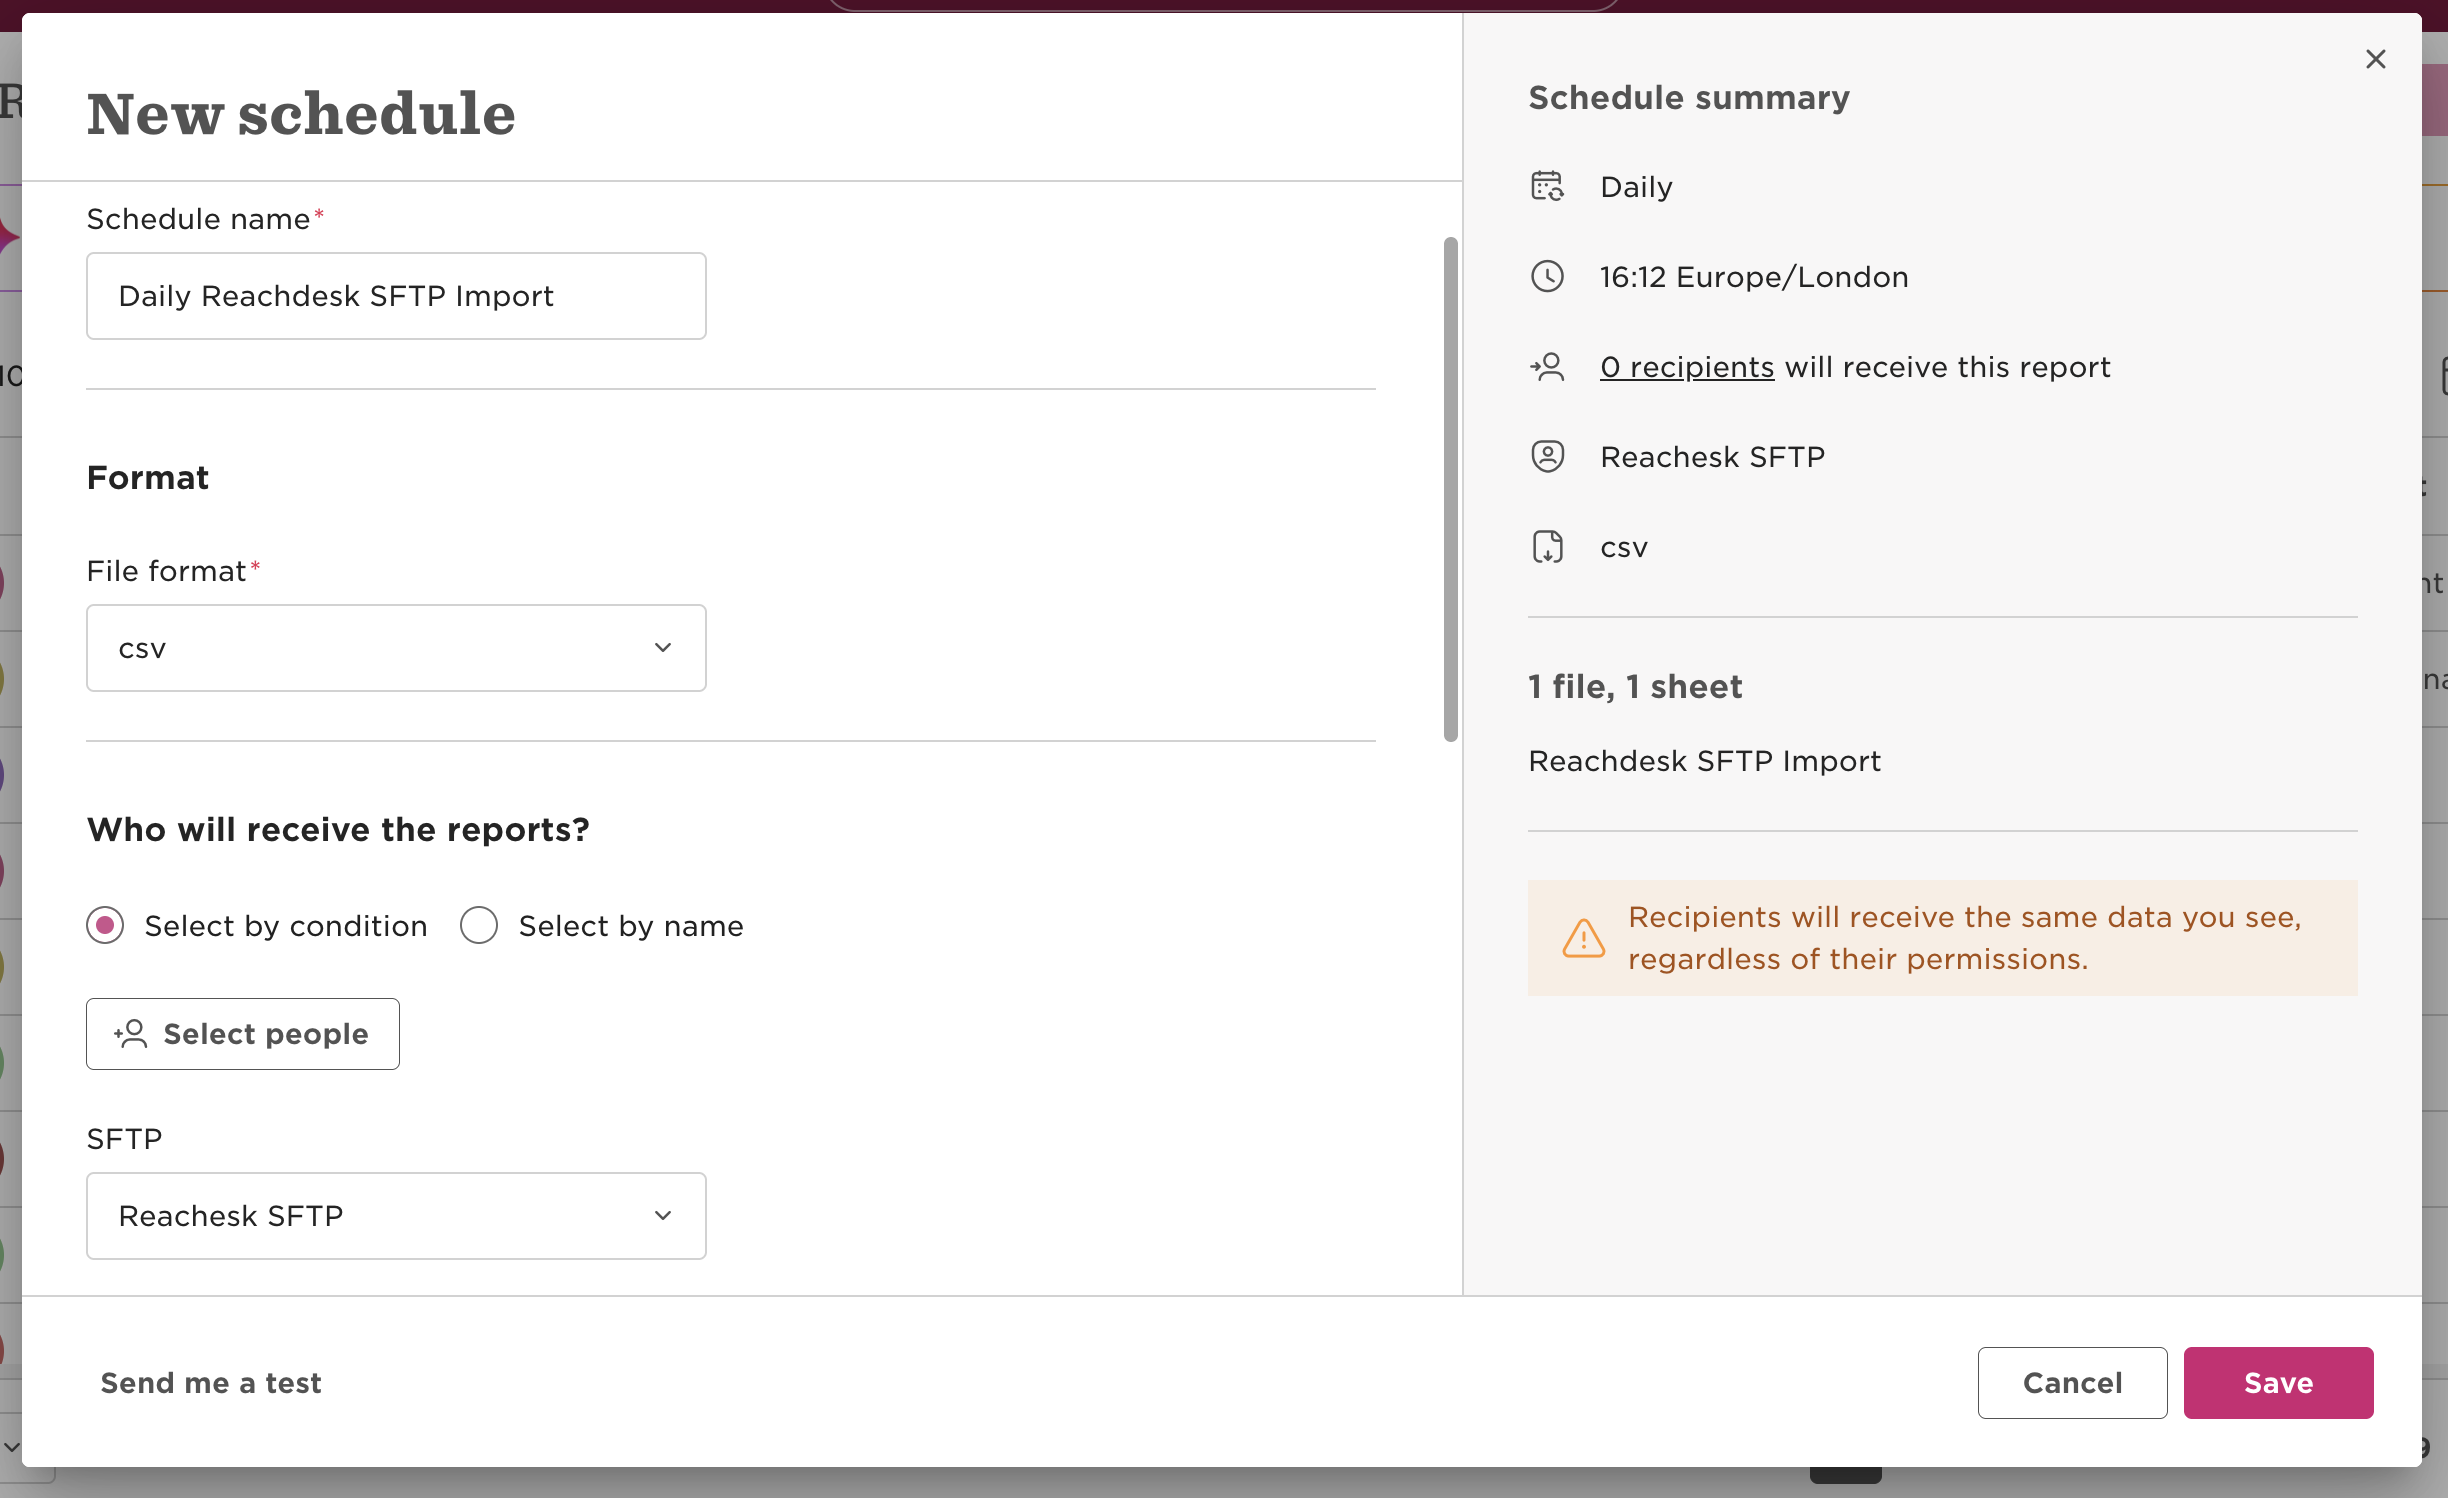Image resolution: width=2448 pixels, height=1498 pixels.
Task: Click the recipients same-data warning message
Action: coord(1942,938)
